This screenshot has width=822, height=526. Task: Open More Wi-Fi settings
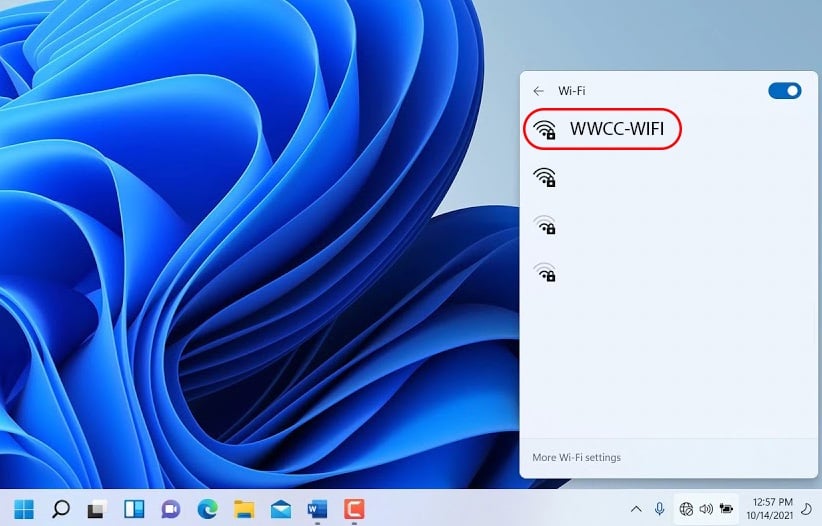click(x=576, y=457)
